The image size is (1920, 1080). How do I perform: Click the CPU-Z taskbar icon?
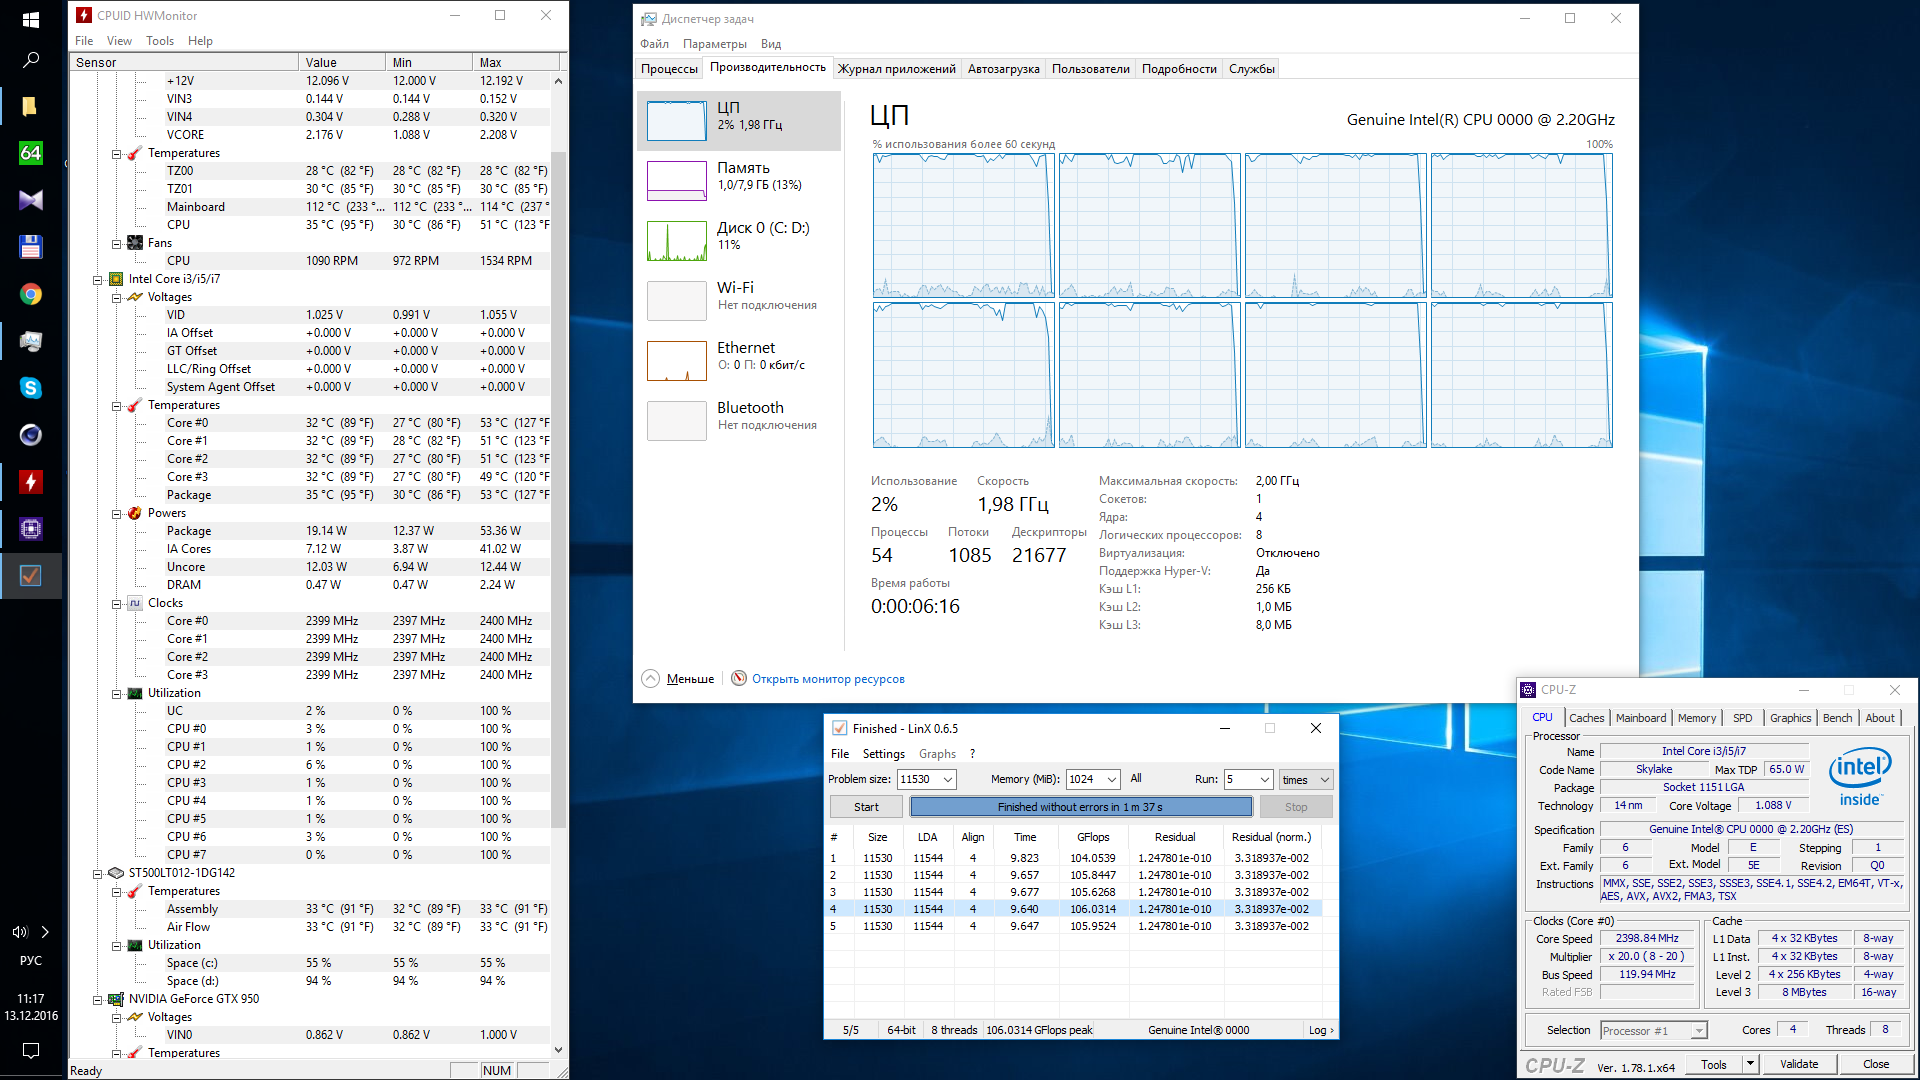[x=30, y=529]
